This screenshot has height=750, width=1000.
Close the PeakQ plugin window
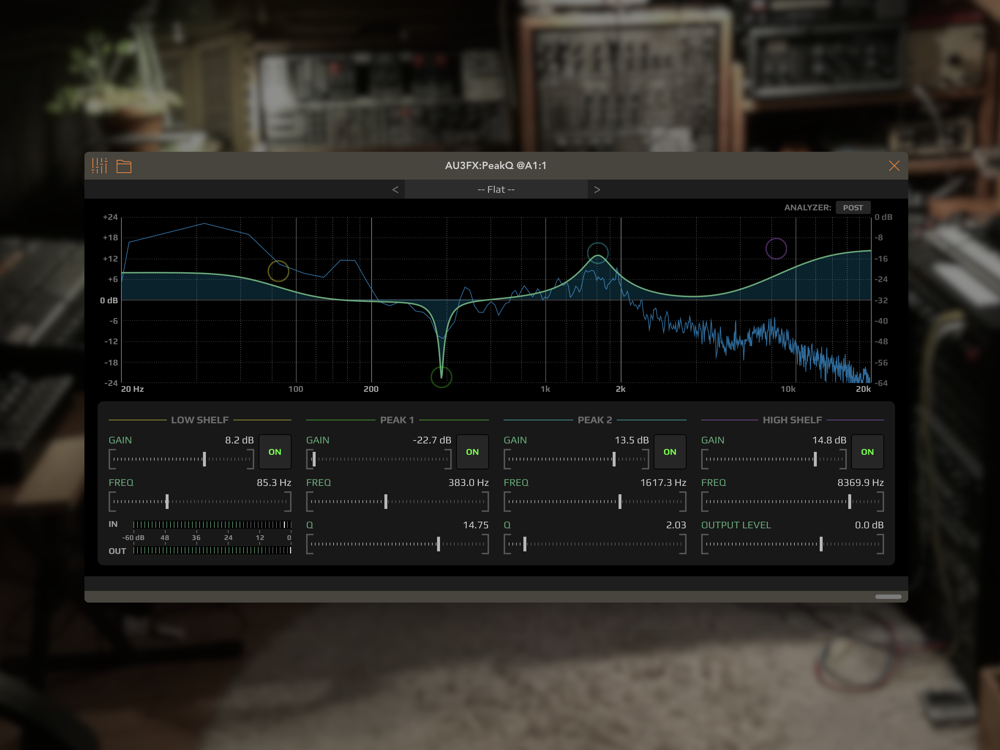coord(894,166)
